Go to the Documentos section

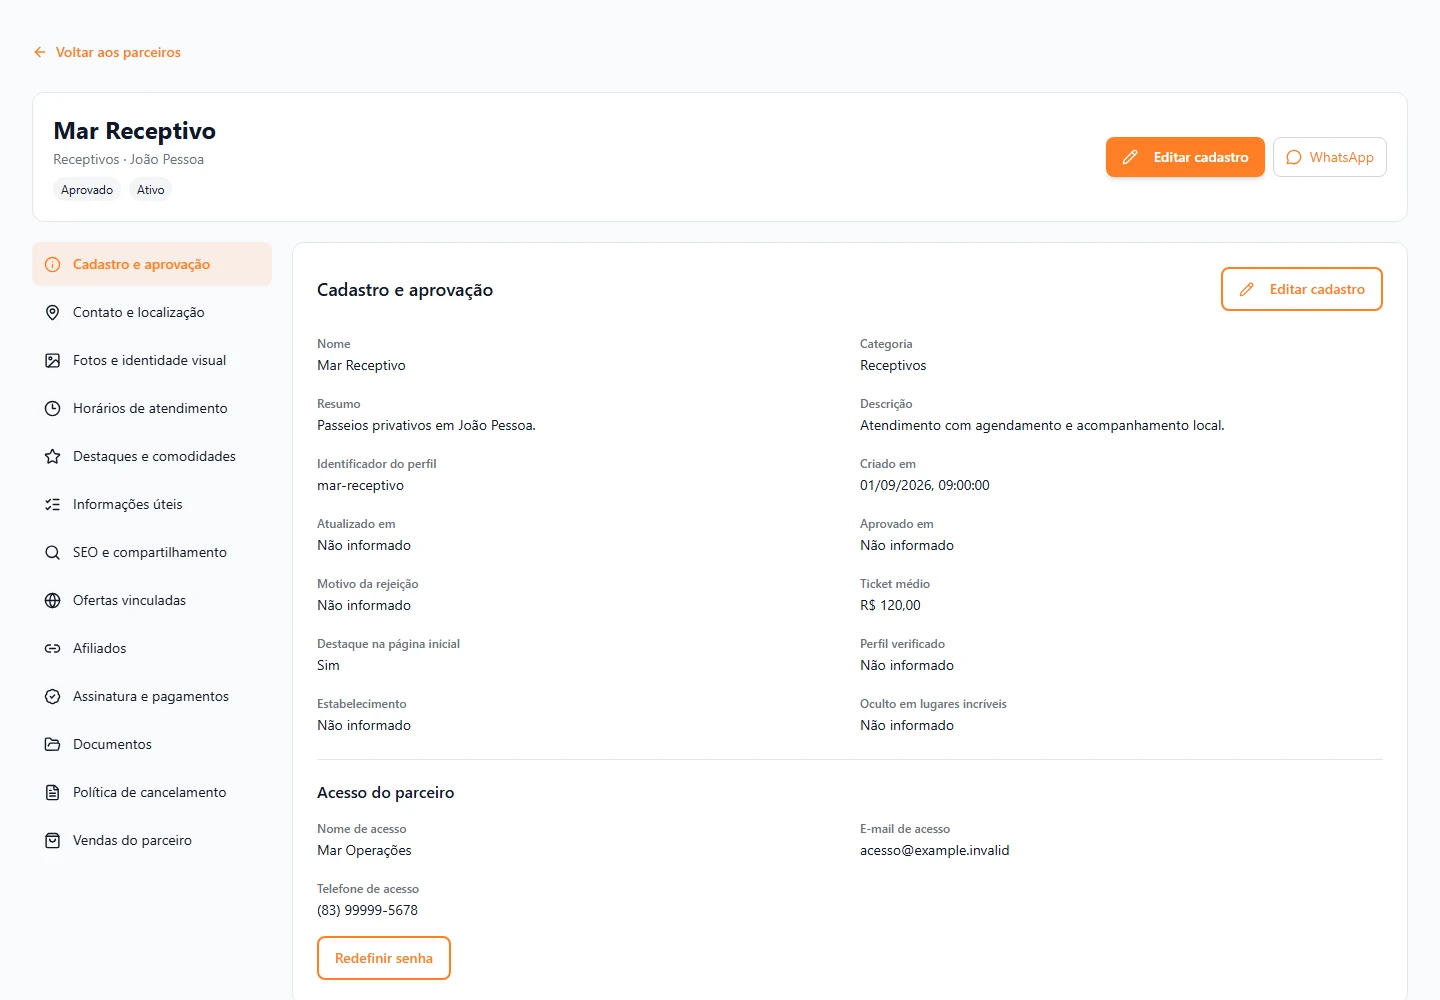[152, 745]
